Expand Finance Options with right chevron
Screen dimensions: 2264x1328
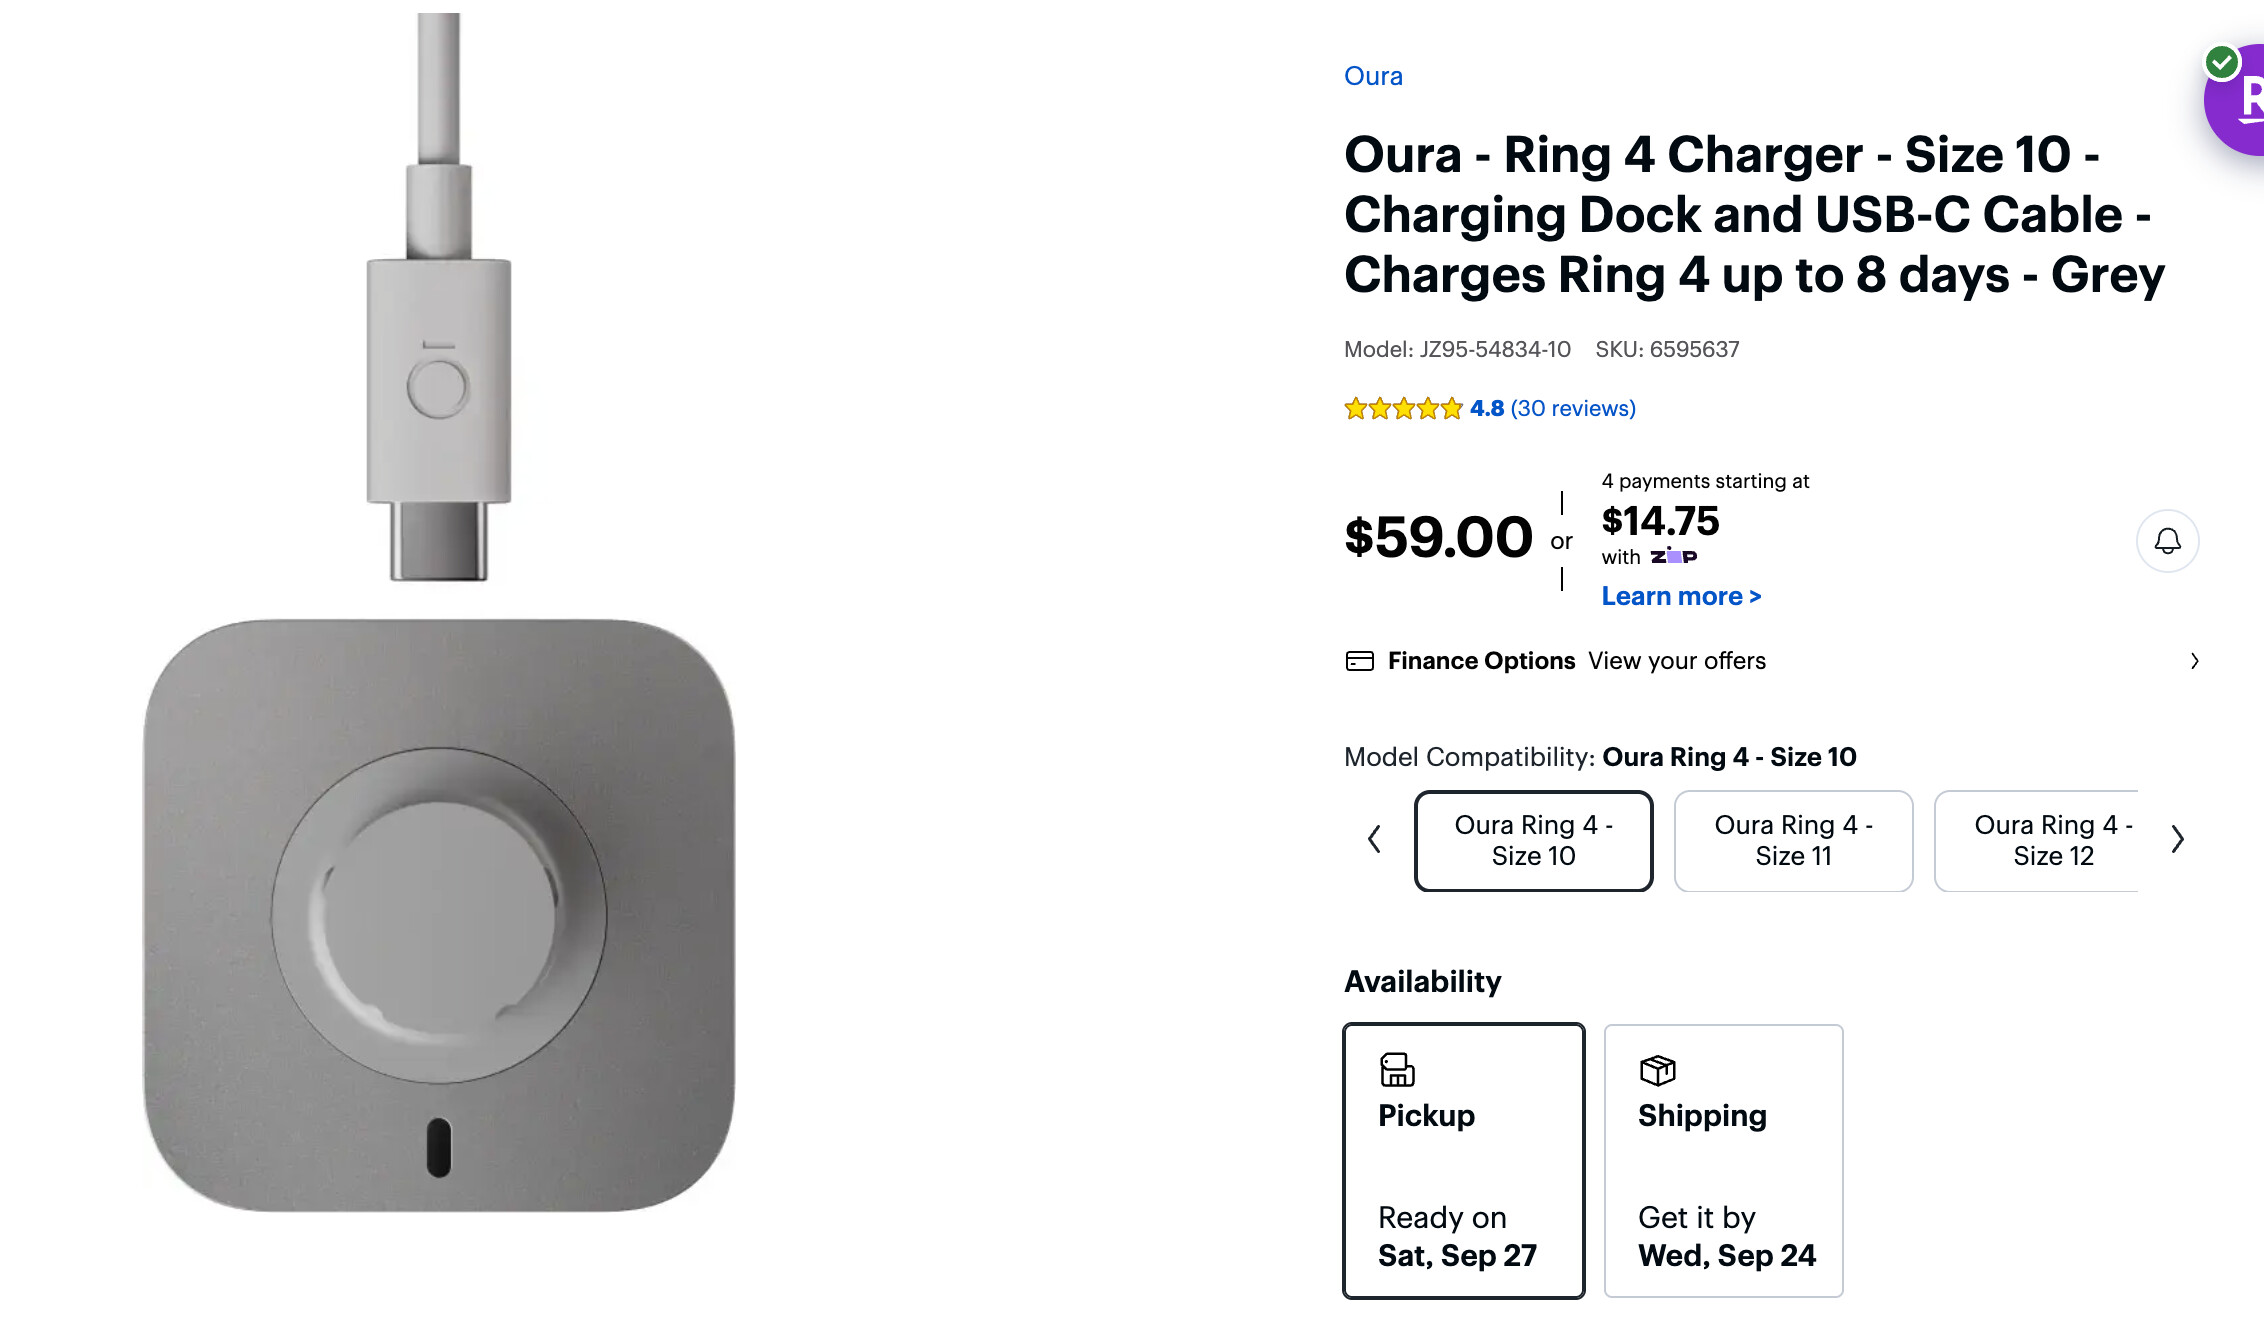tap(2194, 661)
